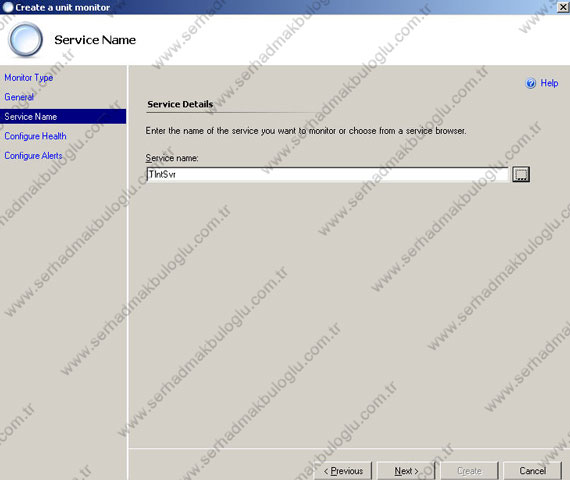Click the wizard icon in the title bar
The height and width of the screenshot is (480, 570).
coord(8,7)
